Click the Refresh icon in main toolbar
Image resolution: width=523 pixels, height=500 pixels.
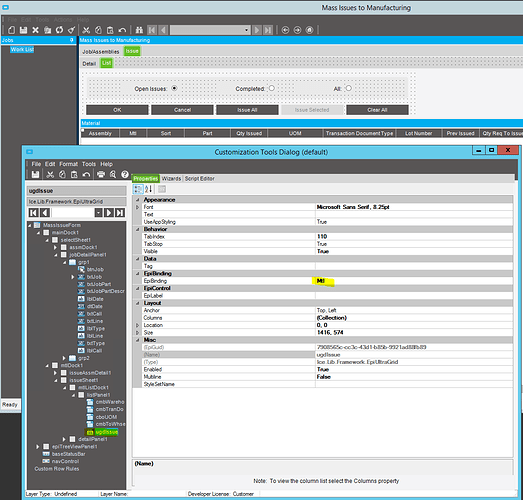click(59, 30)
